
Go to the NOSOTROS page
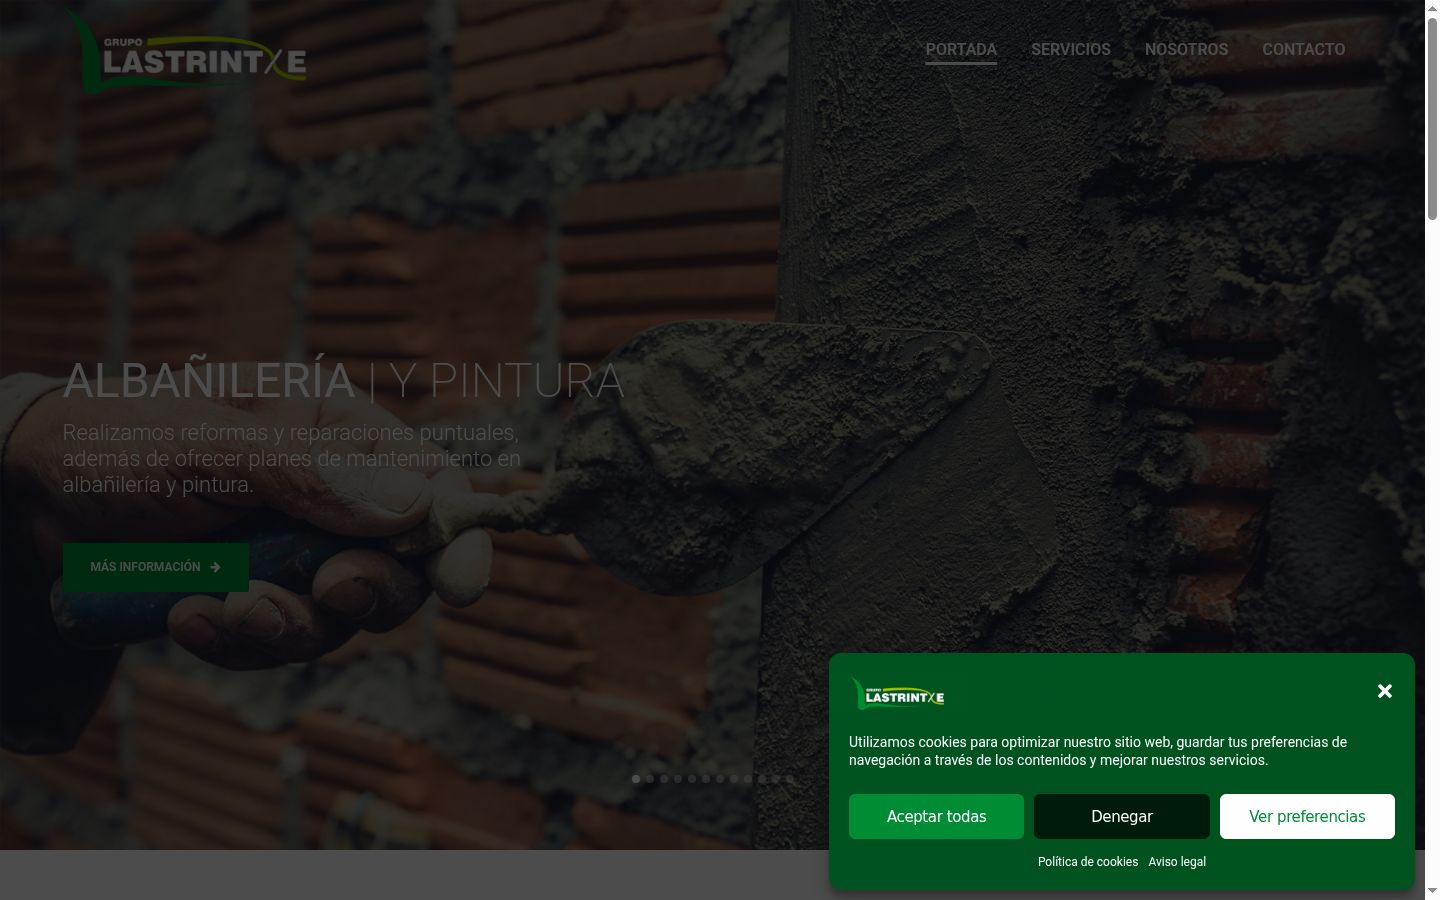click(1186, 49)
